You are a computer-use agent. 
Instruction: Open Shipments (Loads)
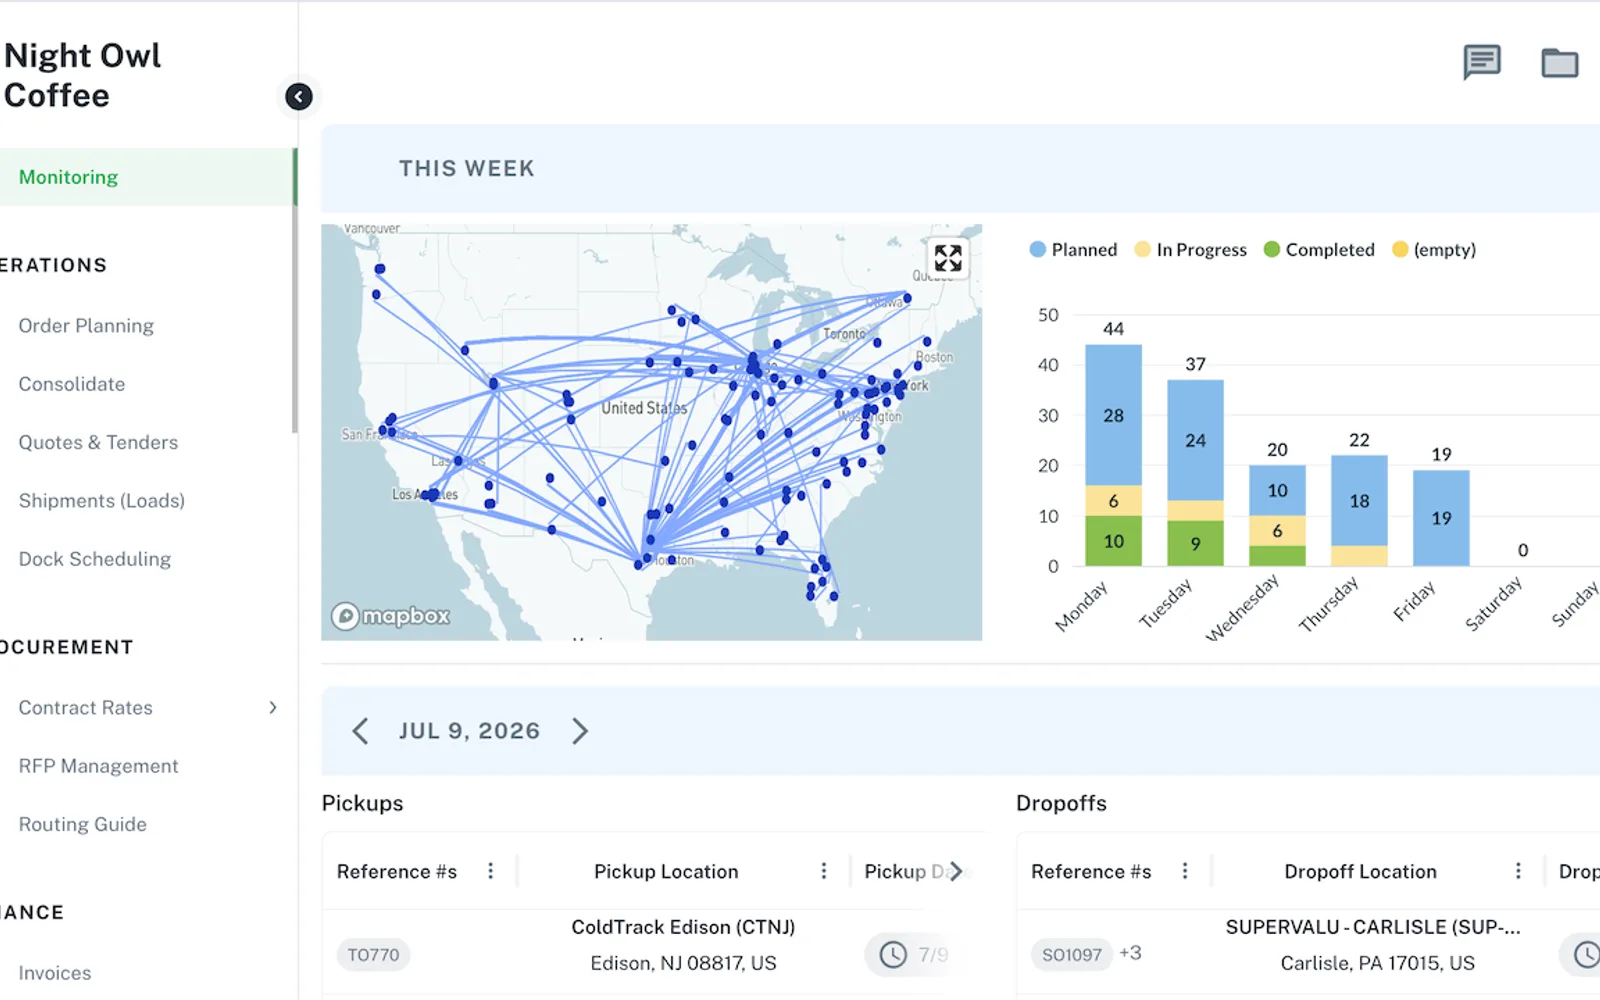coord(102,501)
